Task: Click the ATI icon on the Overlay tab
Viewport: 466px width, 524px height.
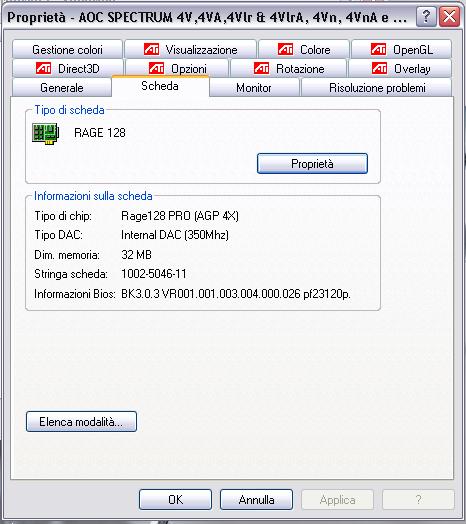Action: click(379, 68)
